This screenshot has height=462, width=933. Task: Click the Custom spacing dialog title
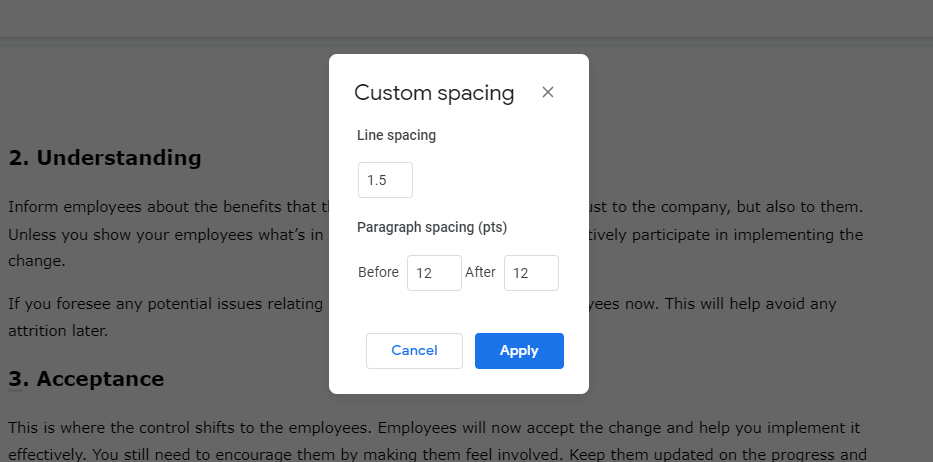434,93
